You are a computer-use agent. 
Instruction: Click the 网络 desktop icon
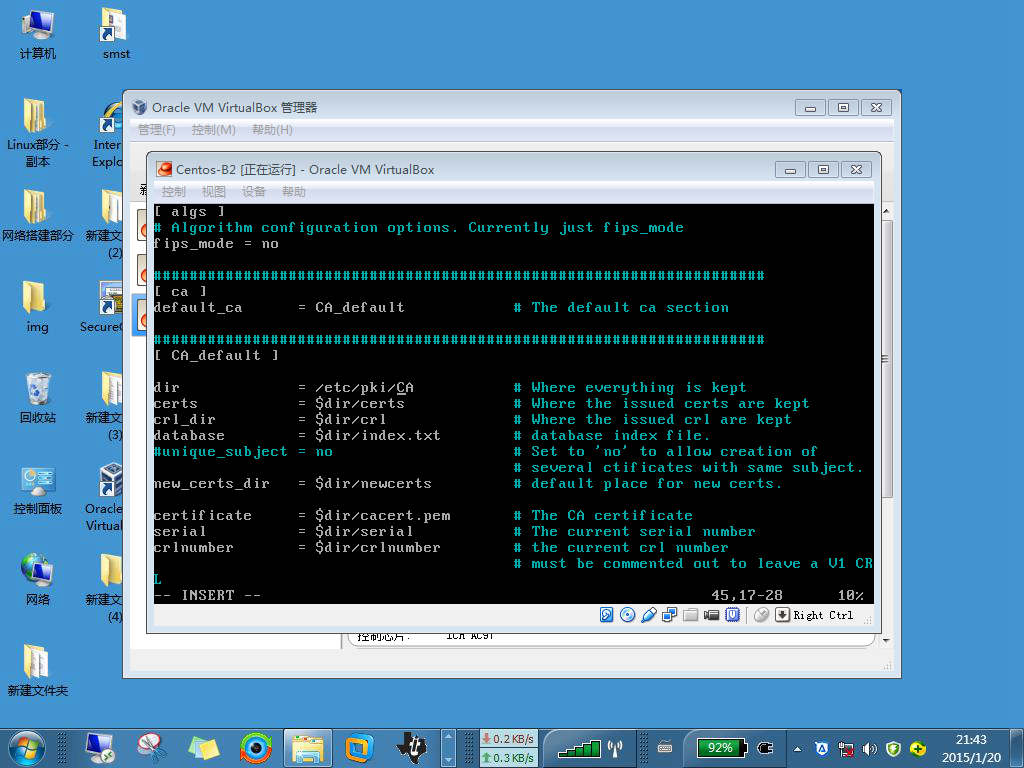(x=37, y=580)
